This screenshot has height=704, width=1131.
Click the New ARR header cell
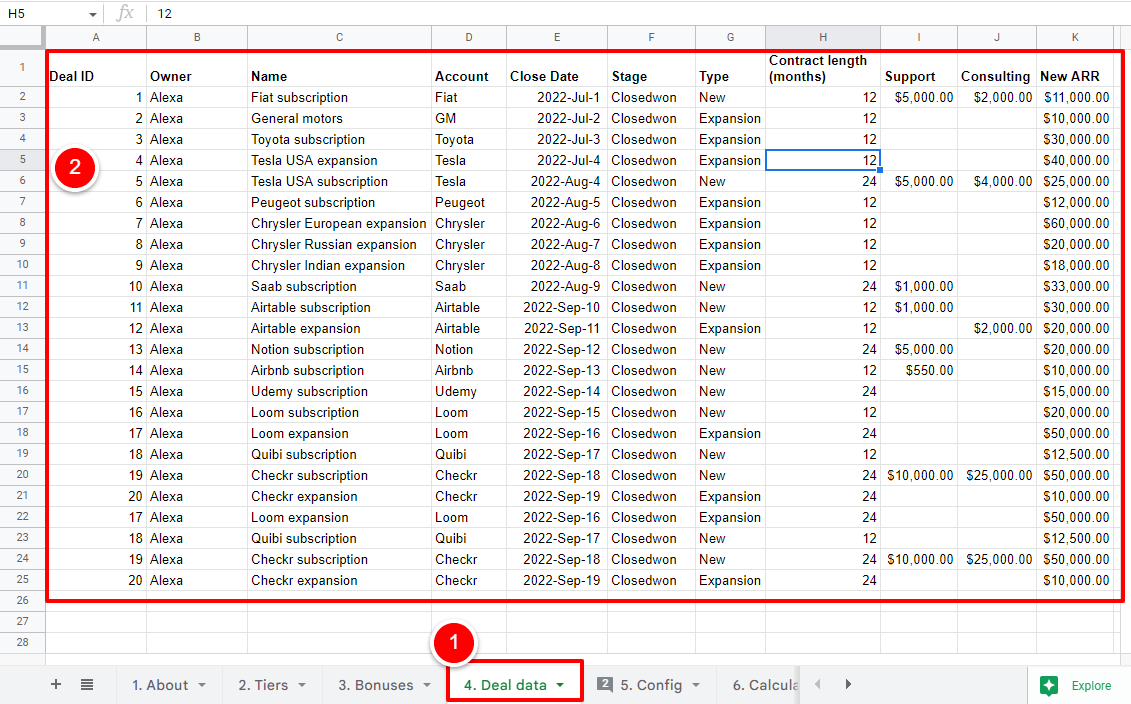pyautogui.click(x=1075, y=68)
